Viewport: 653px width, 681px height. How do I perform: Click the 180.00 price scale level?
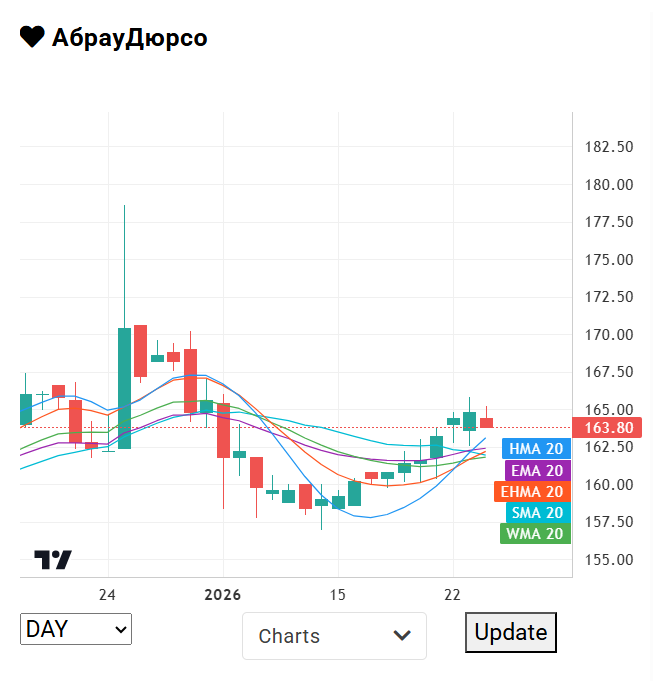coord(609,185)
